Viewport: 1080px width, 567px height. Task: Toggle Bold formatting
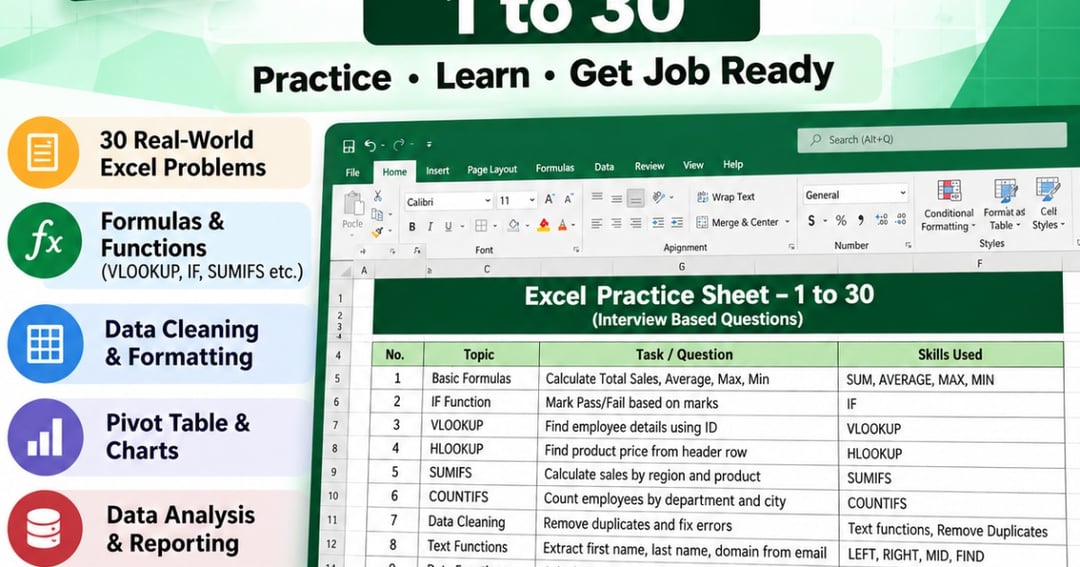click(412, 227)
